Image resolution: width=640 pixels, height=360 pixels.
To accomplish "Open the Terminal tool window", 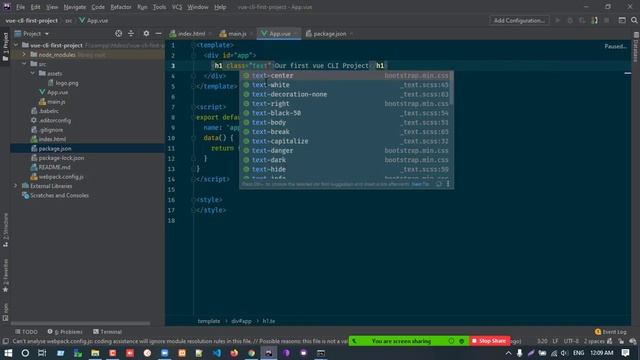I will [x=107, y=332].
